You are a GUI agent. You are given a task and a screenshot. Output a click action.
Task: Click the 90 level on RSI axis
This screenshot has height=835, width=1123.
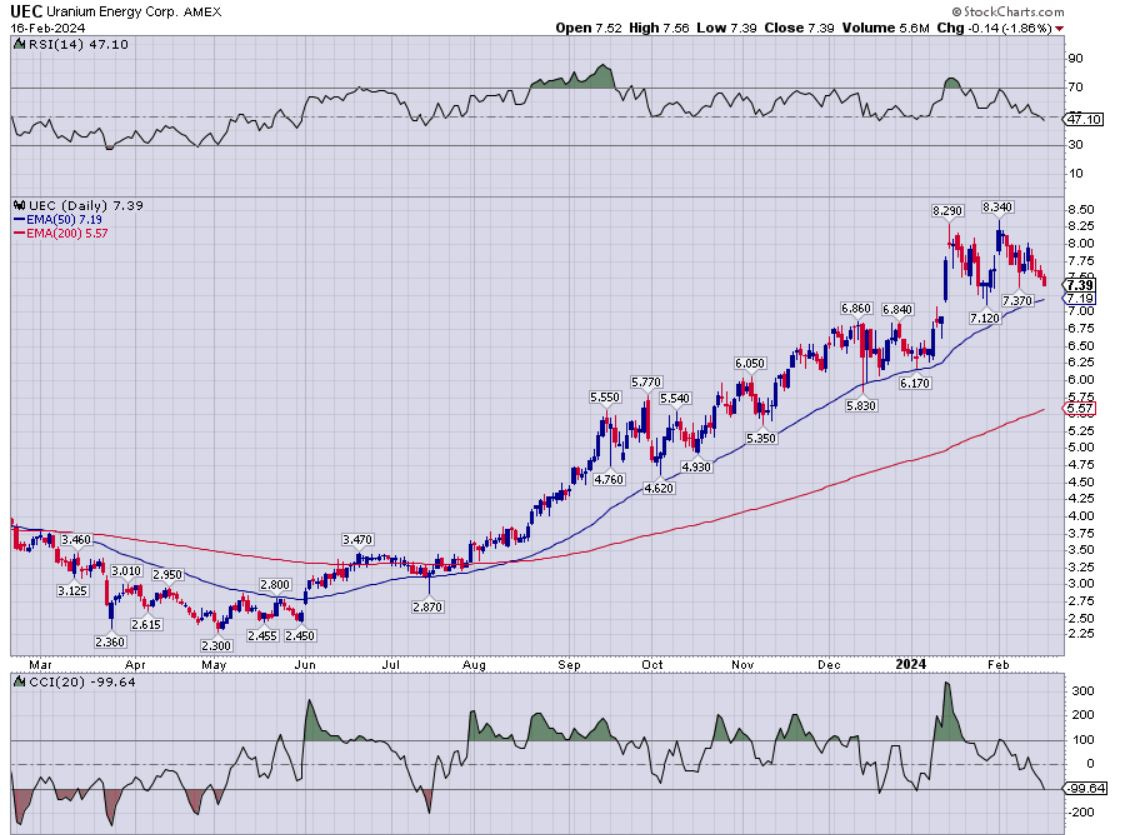1076,58
